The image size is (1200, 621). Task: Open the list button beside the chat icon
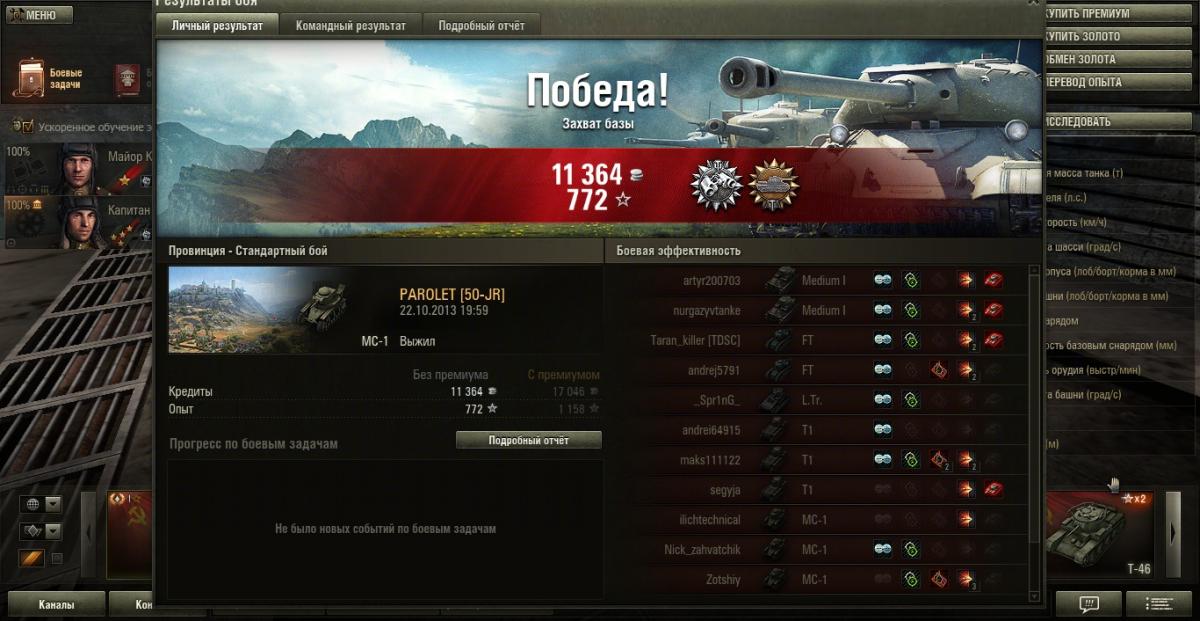pos(1159,604)
